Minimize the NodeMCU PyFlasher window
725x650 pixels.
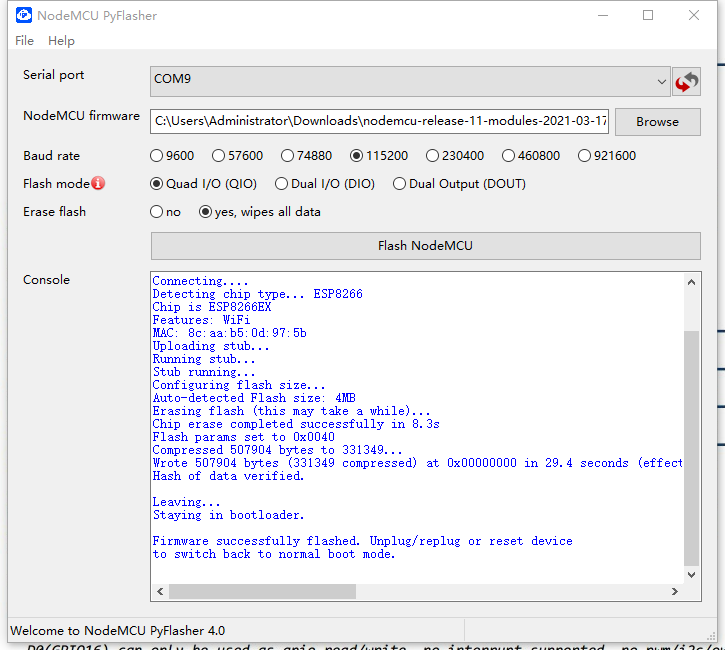[603, 15]
